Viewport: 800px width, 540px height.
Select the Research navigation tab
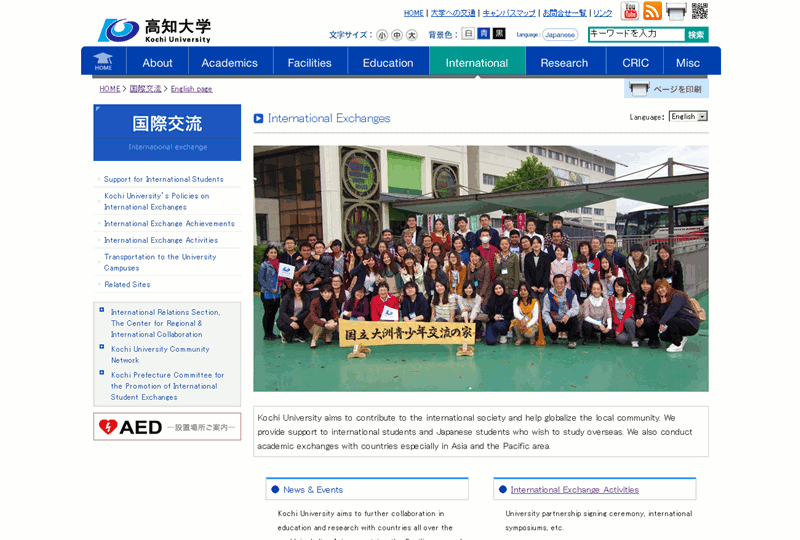pyautogui.click(x=564, y=62)
